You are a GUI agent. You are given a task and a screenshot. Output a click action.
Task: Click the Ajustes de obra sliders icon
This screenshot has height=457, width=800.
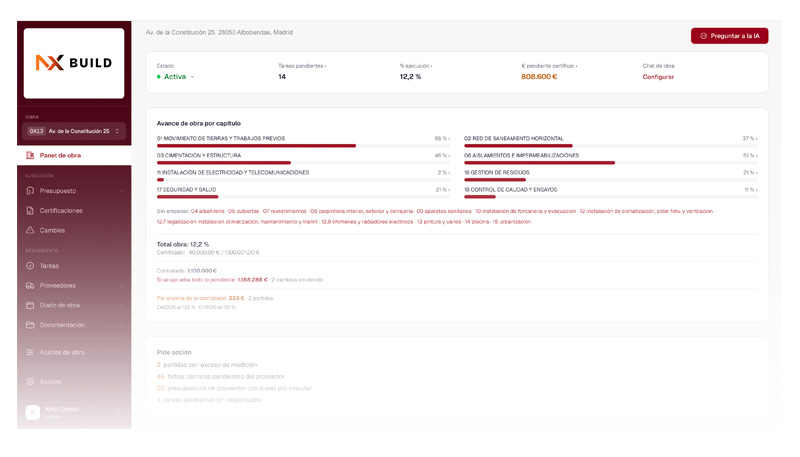pyautogui.click(x=30, y=352)
